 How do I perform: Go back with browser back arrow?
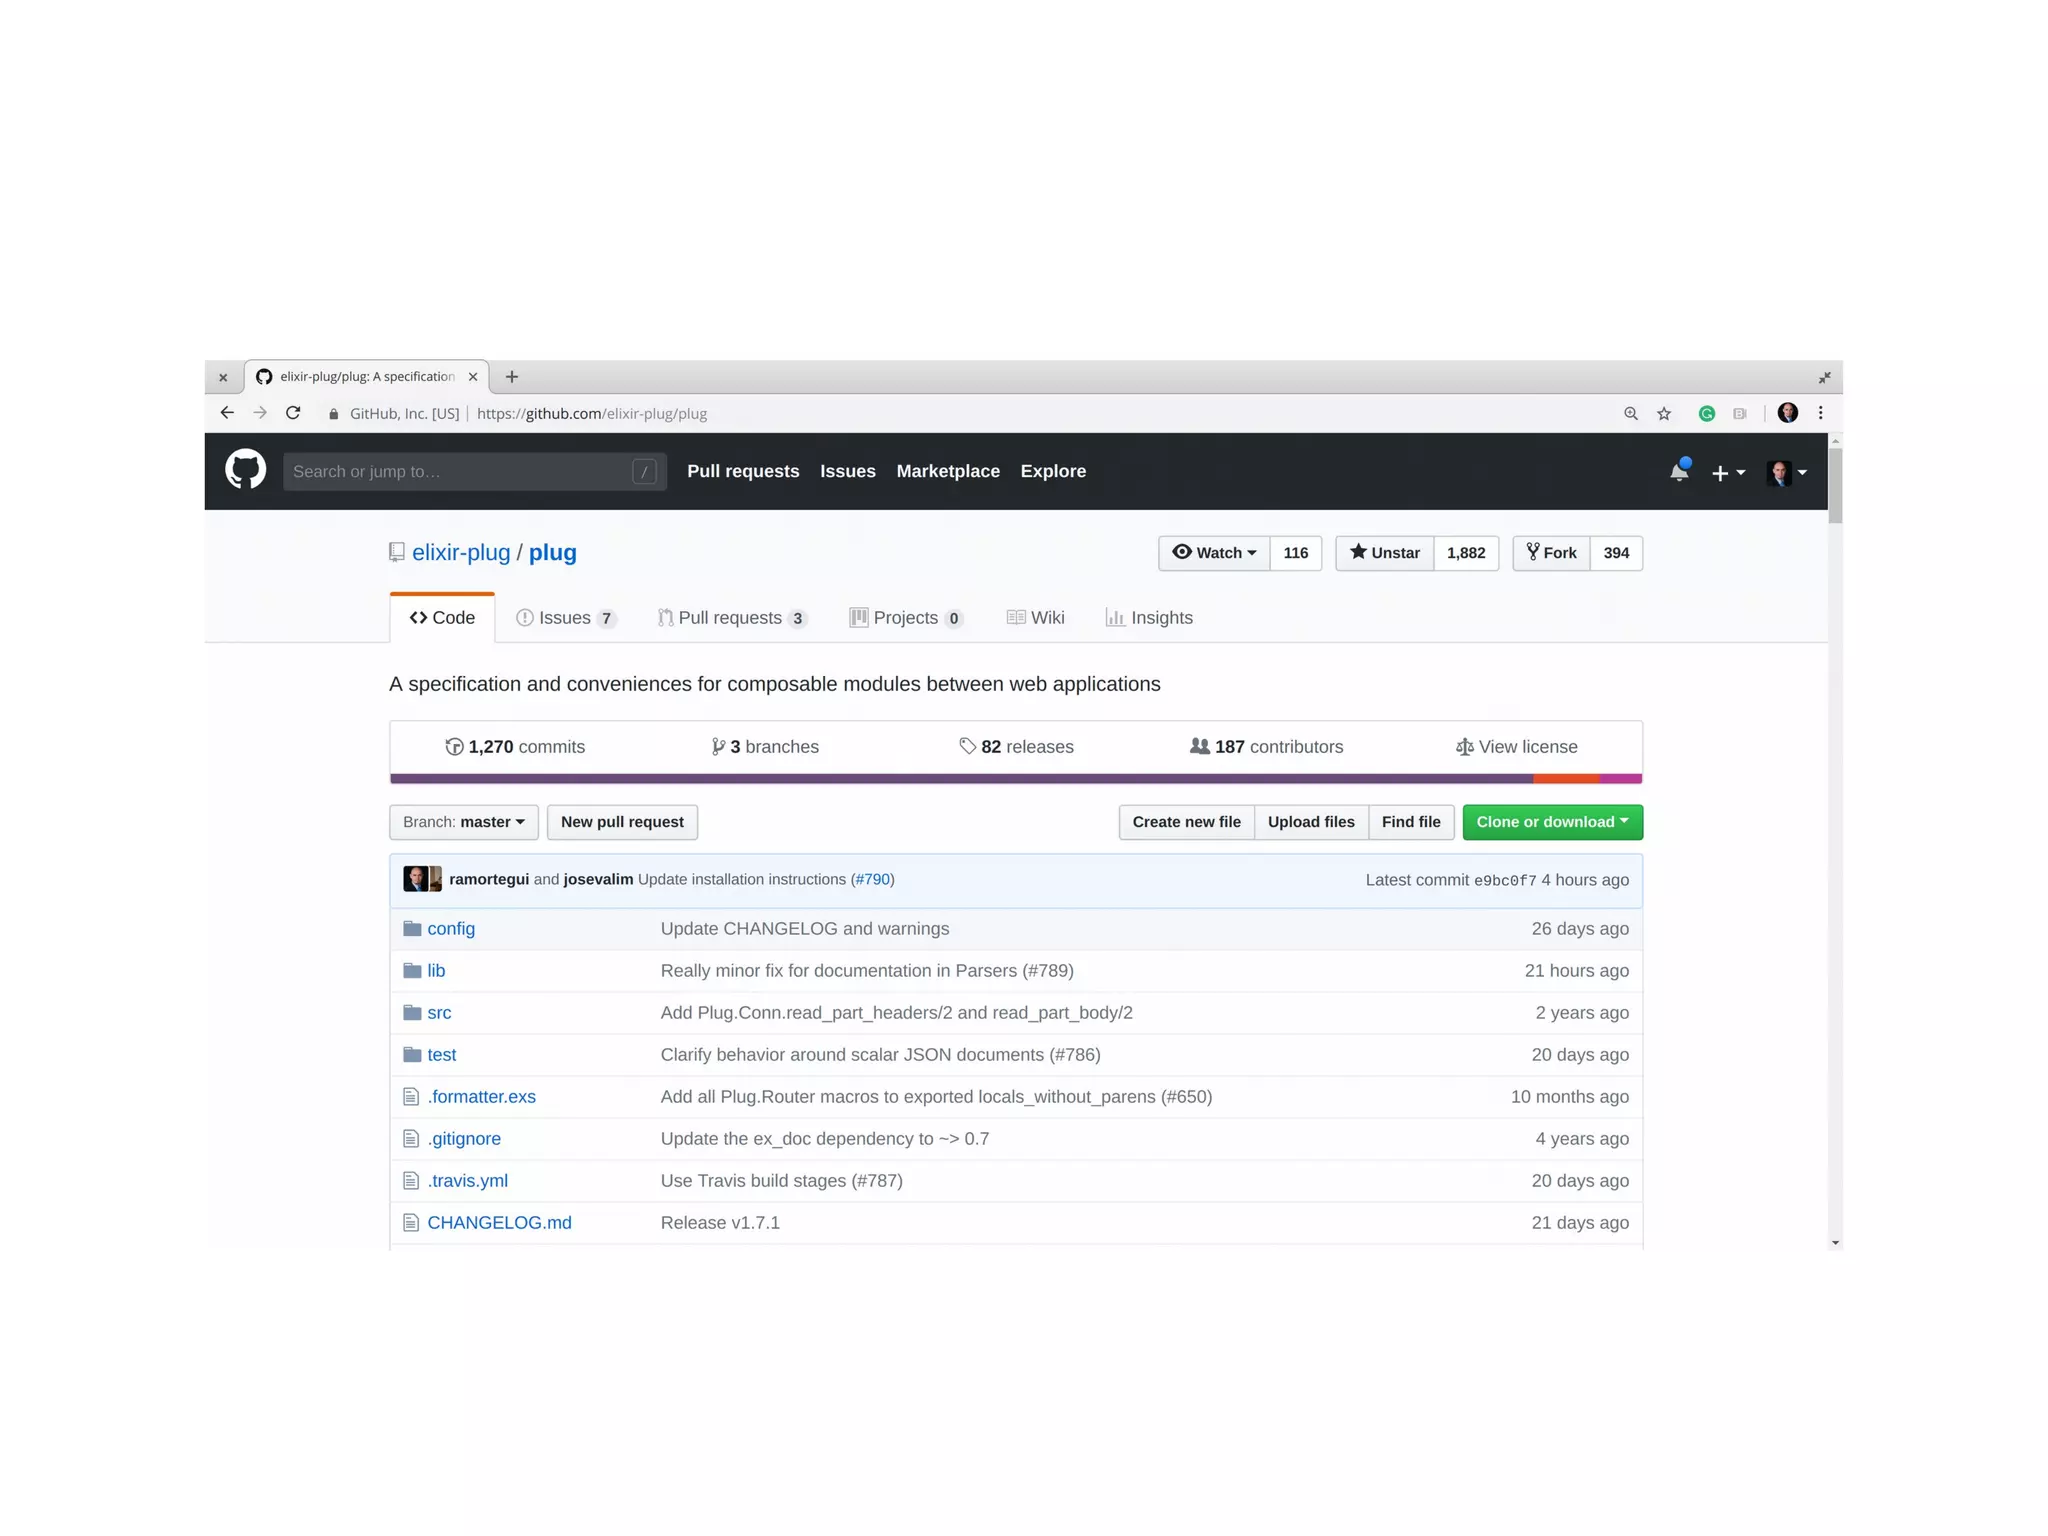(x=227, y=413)
